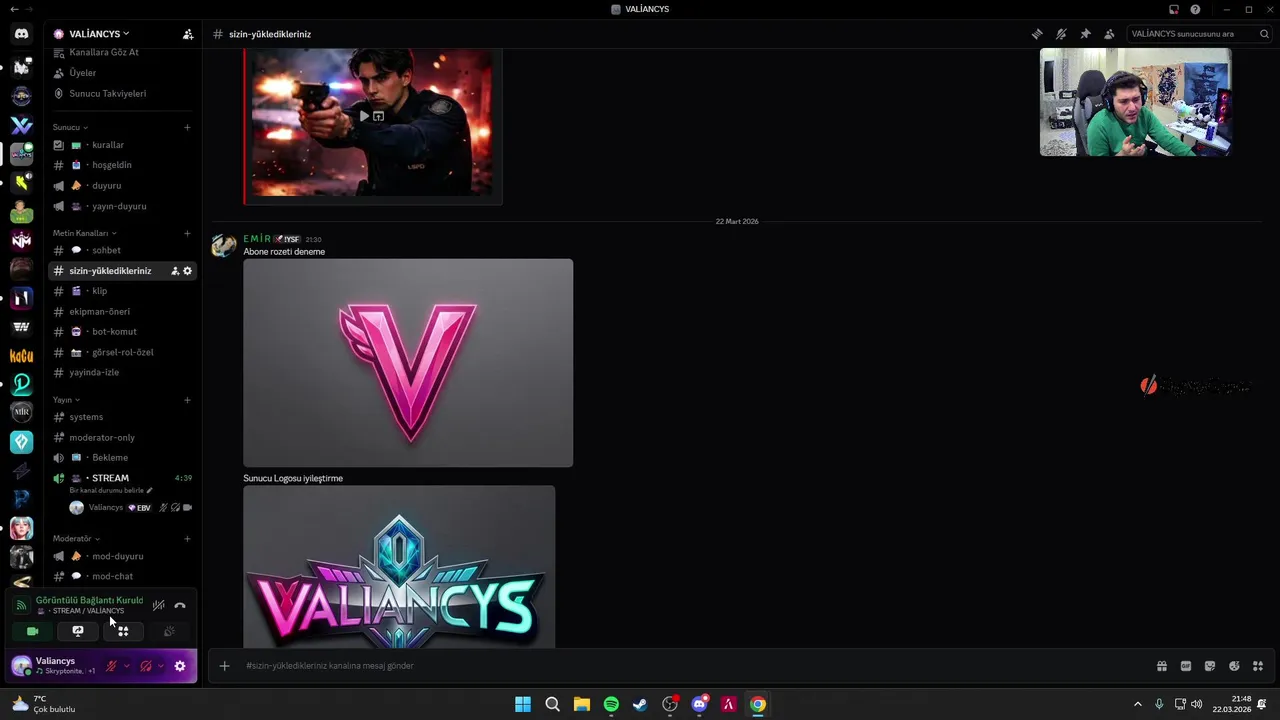The width and height of the screenshot is (1280, 720).
Task: Add channel to Moderatör category
Action: tap(187, 539)
